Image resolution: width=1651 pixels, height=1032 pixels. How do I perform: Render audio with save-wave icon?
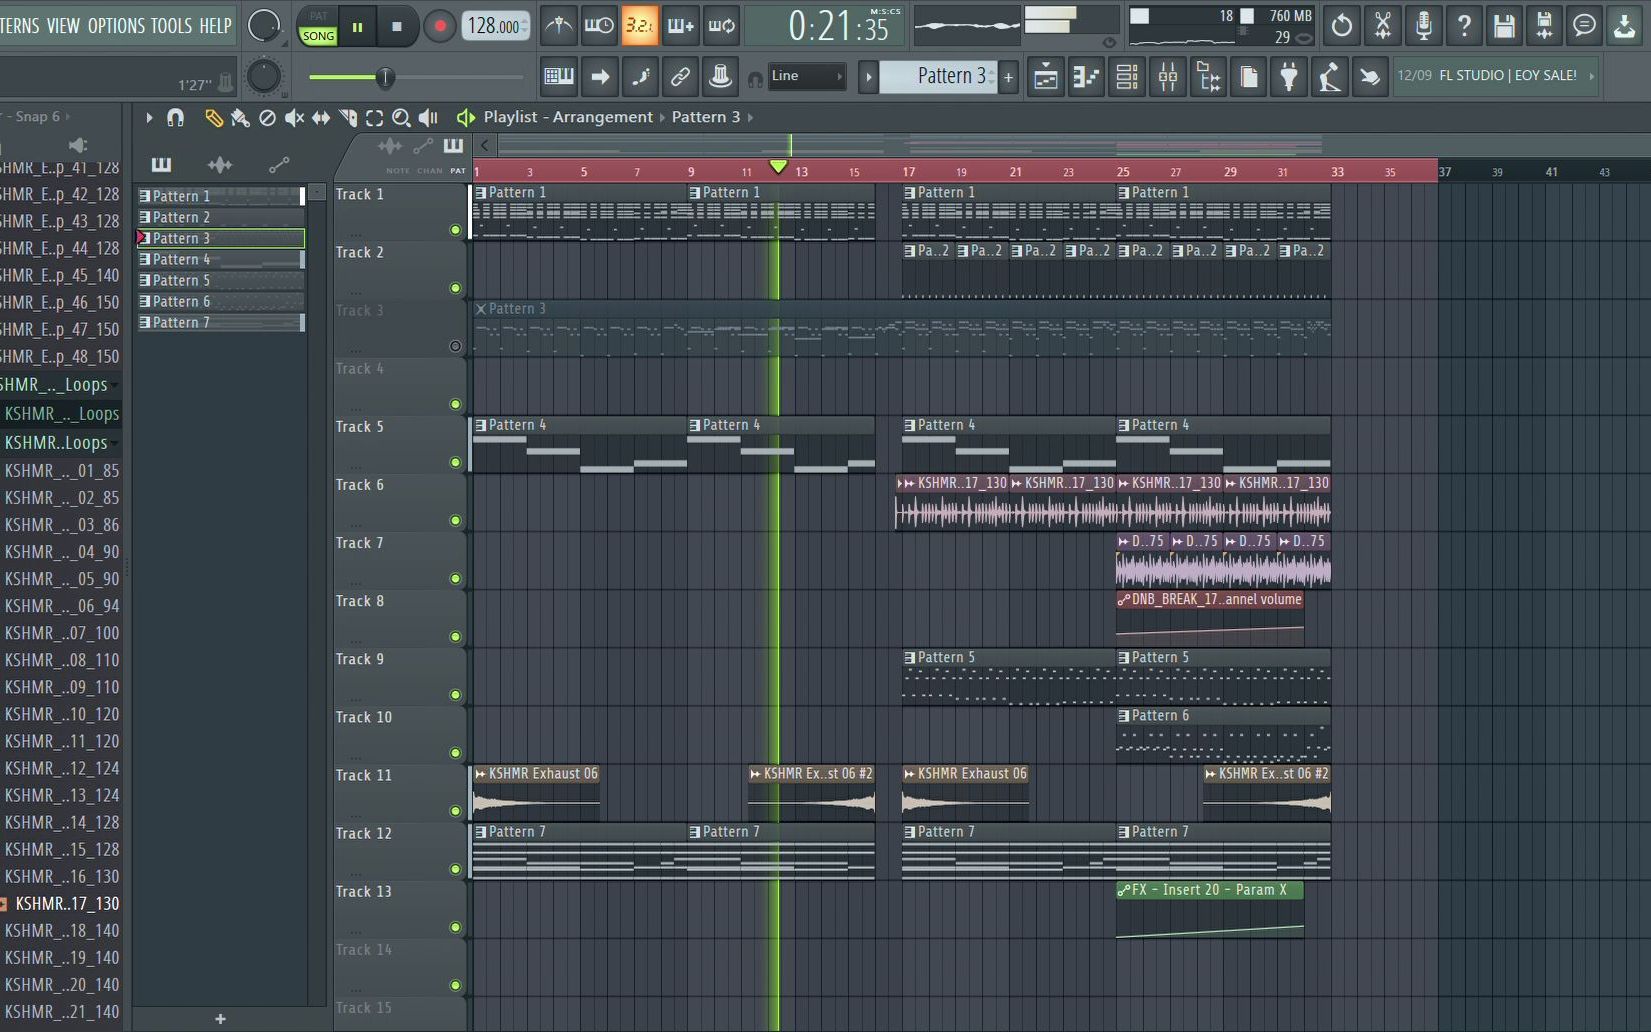tap(1544, 26)
